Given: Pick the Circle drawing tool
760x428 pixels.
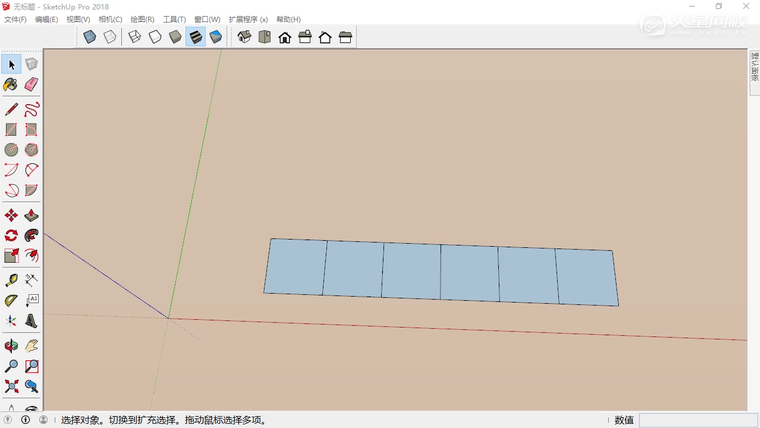Looking at the screenshot, I should [x=11, y=149].
